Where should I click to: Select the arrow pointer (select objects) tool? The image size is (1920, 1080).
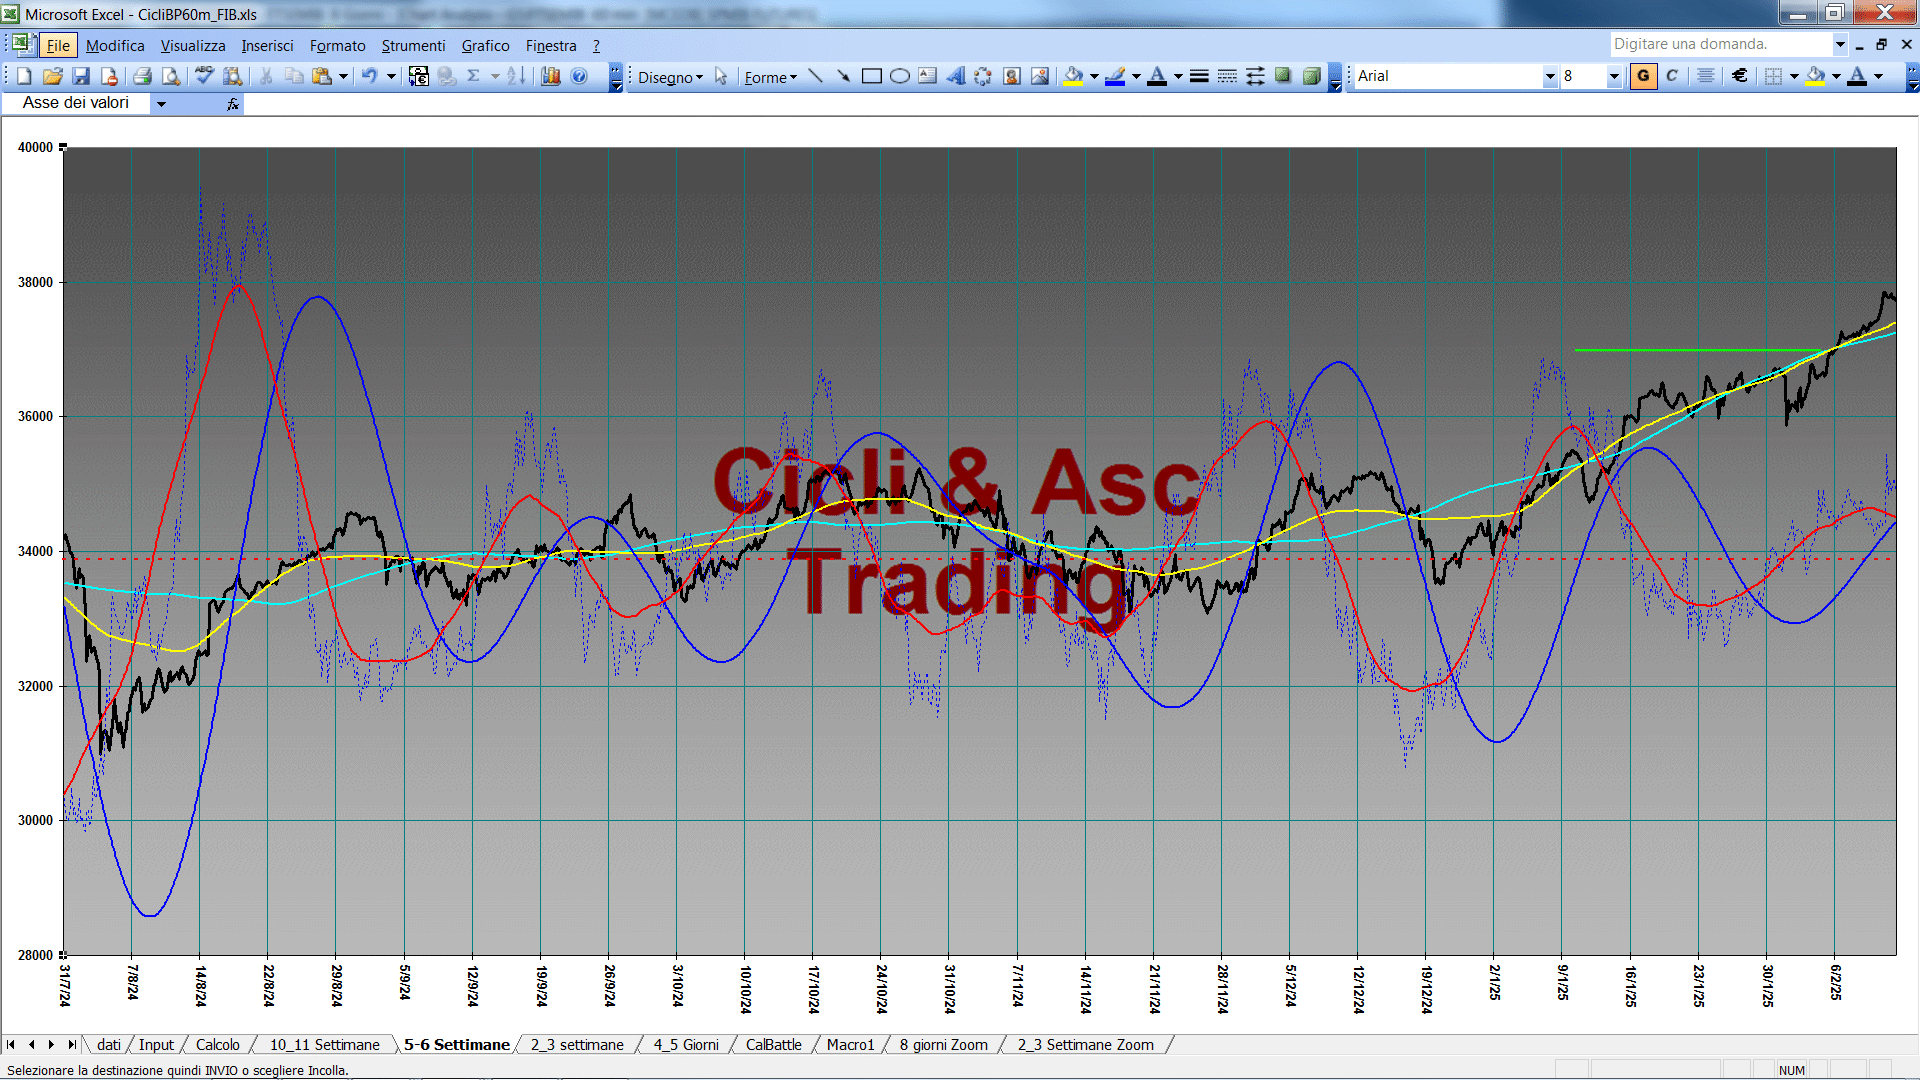coord(721,77)
